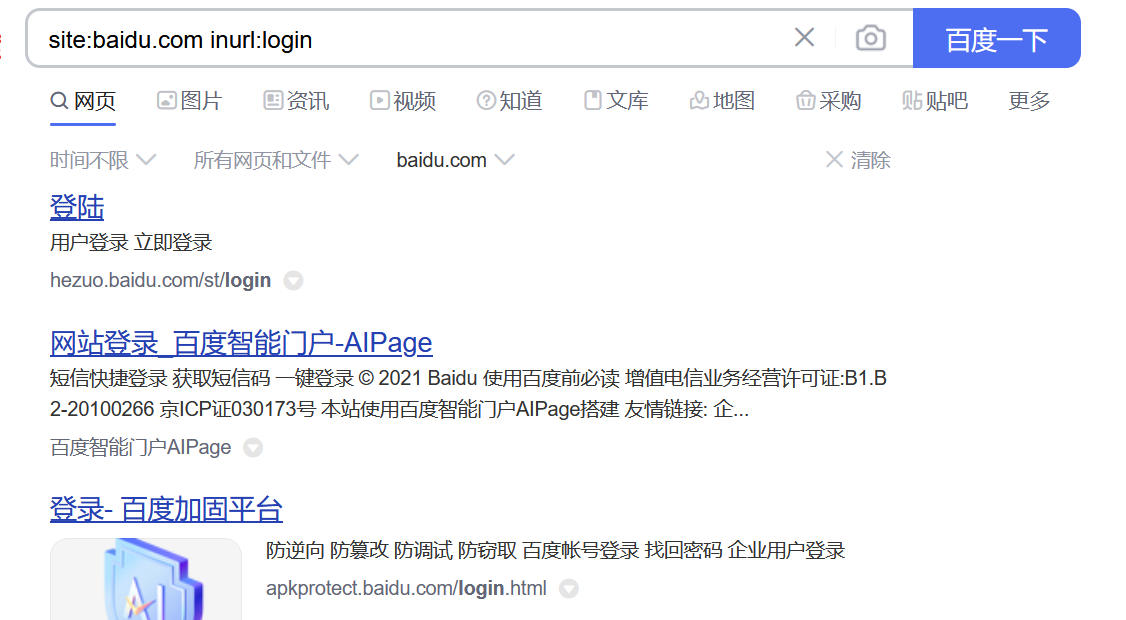
Task: Switch to the 网页 tab
Action: tap(82, 100)
